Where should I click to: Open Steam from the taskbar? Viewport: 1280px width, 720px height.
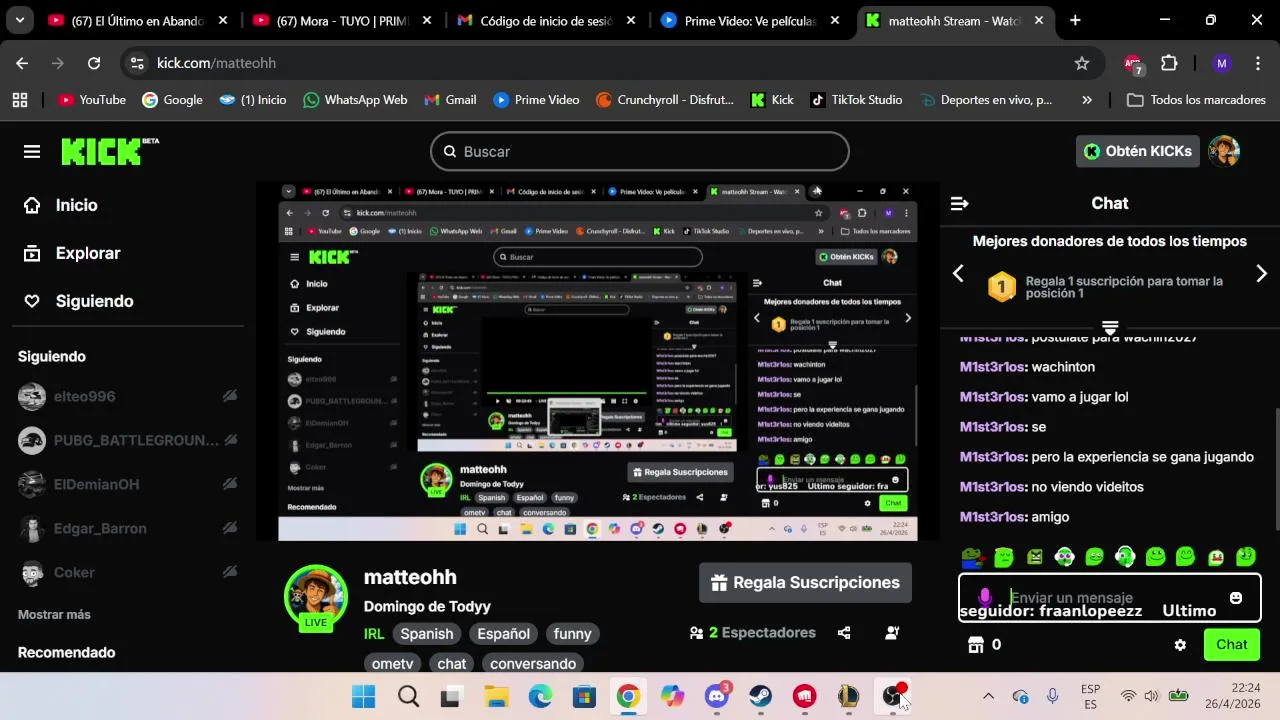point(761,696)
